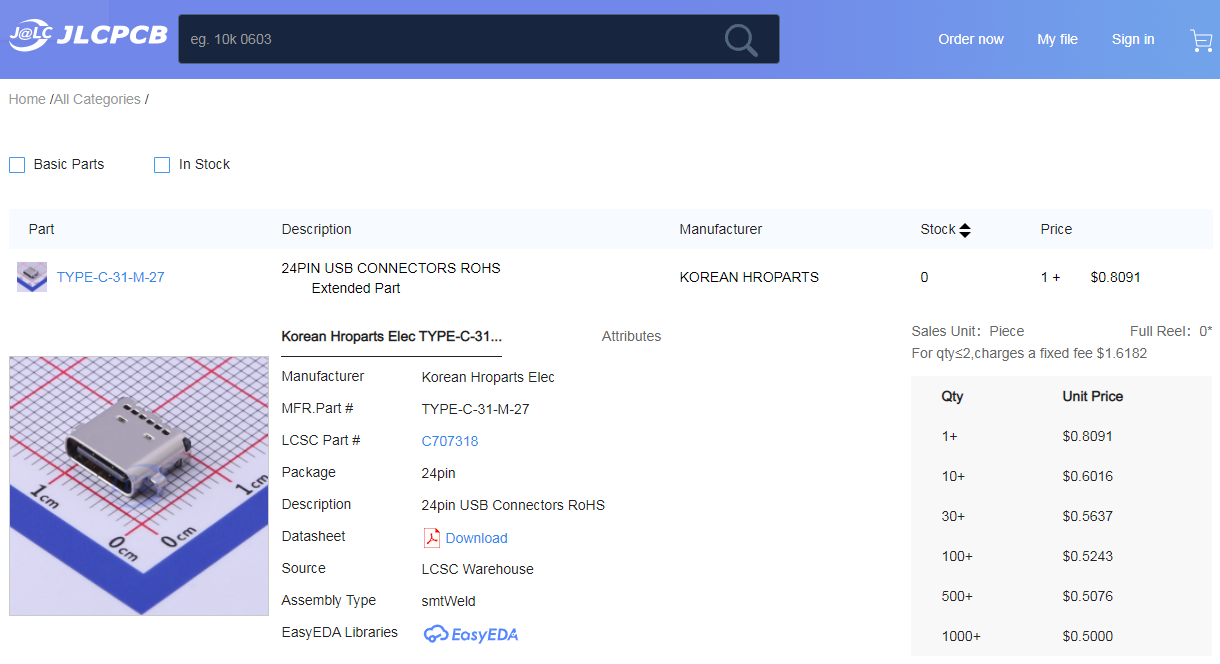Screen dimensions: 1220x664
Task: Click the Stock column sort arrows
Action: [965, 230]
